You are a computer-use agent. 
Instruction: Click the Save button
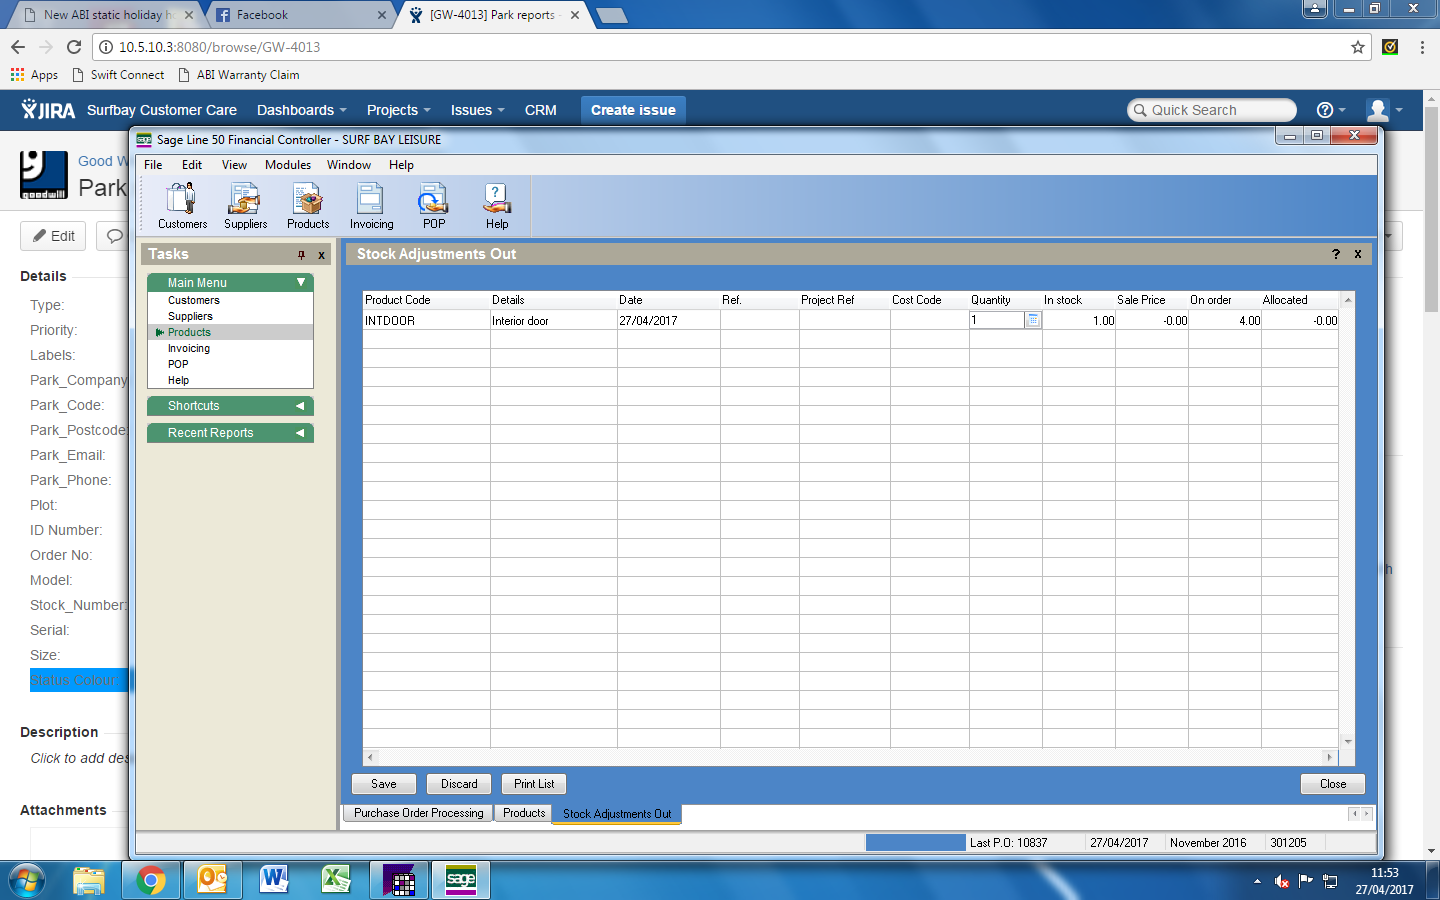pos(384,784)
